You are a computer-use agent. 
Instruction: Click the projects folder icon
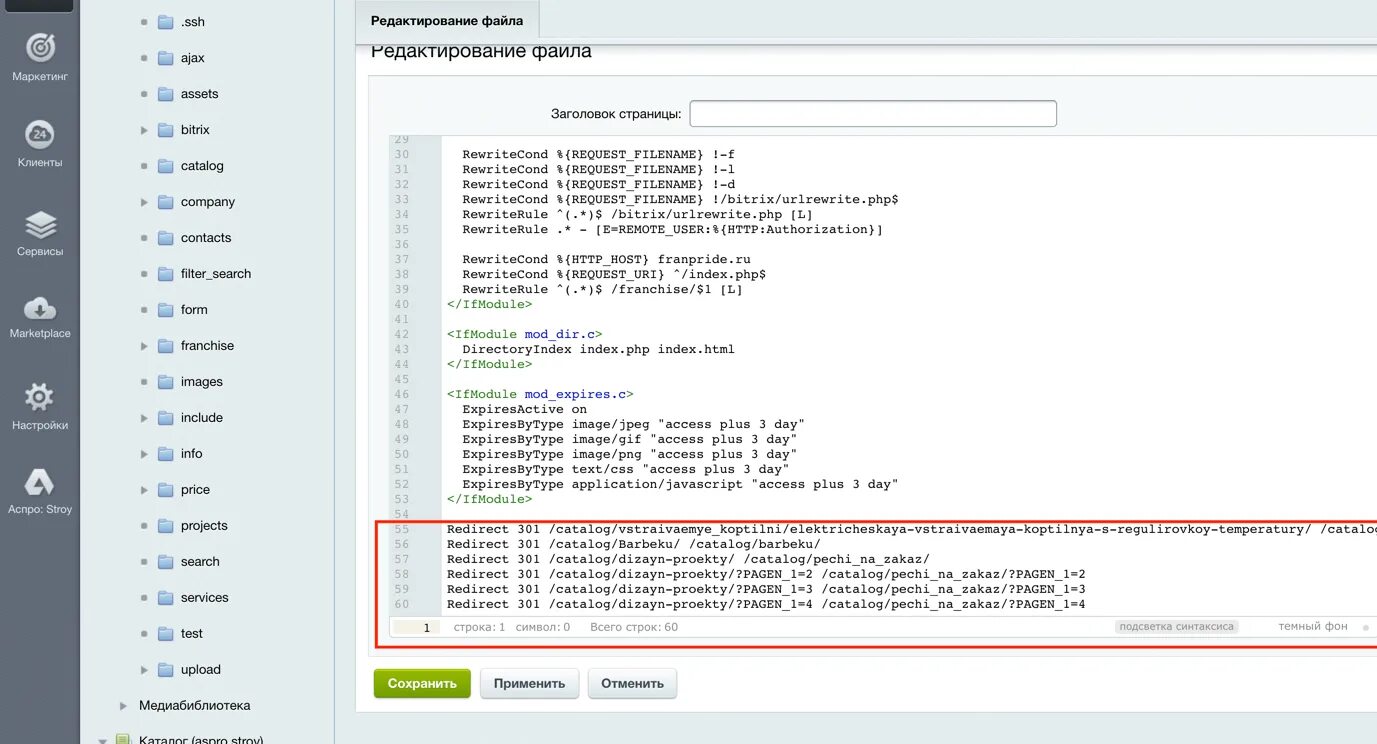tap(166, 526)
